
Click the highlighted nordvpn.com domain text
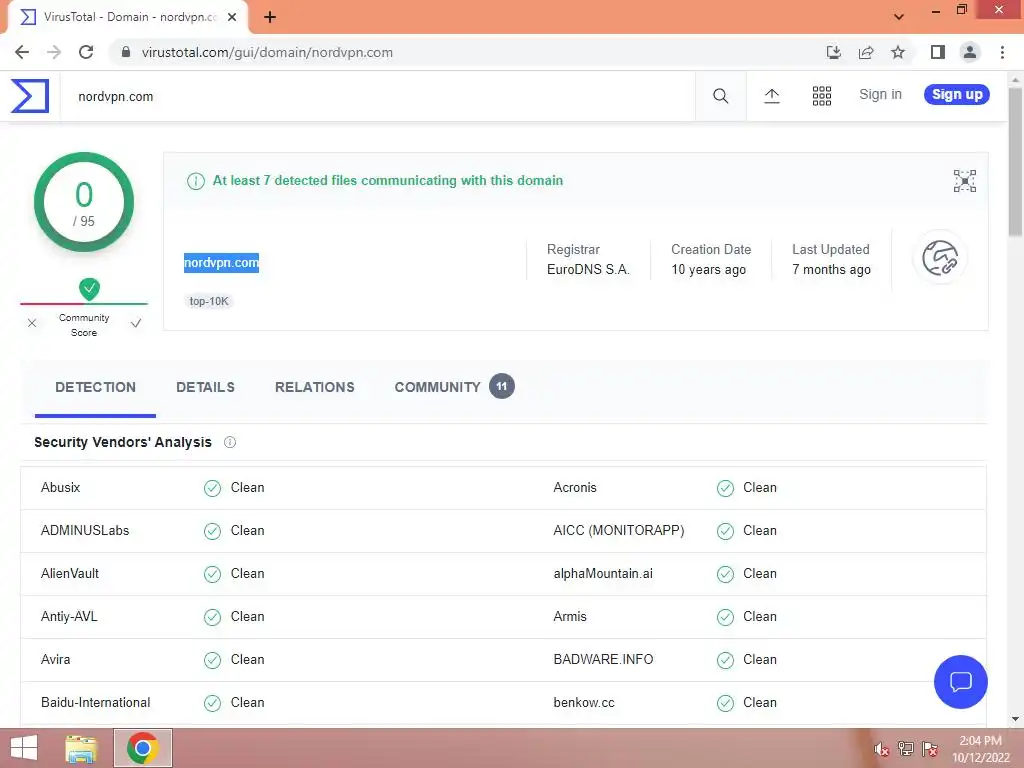pos(221,263)
